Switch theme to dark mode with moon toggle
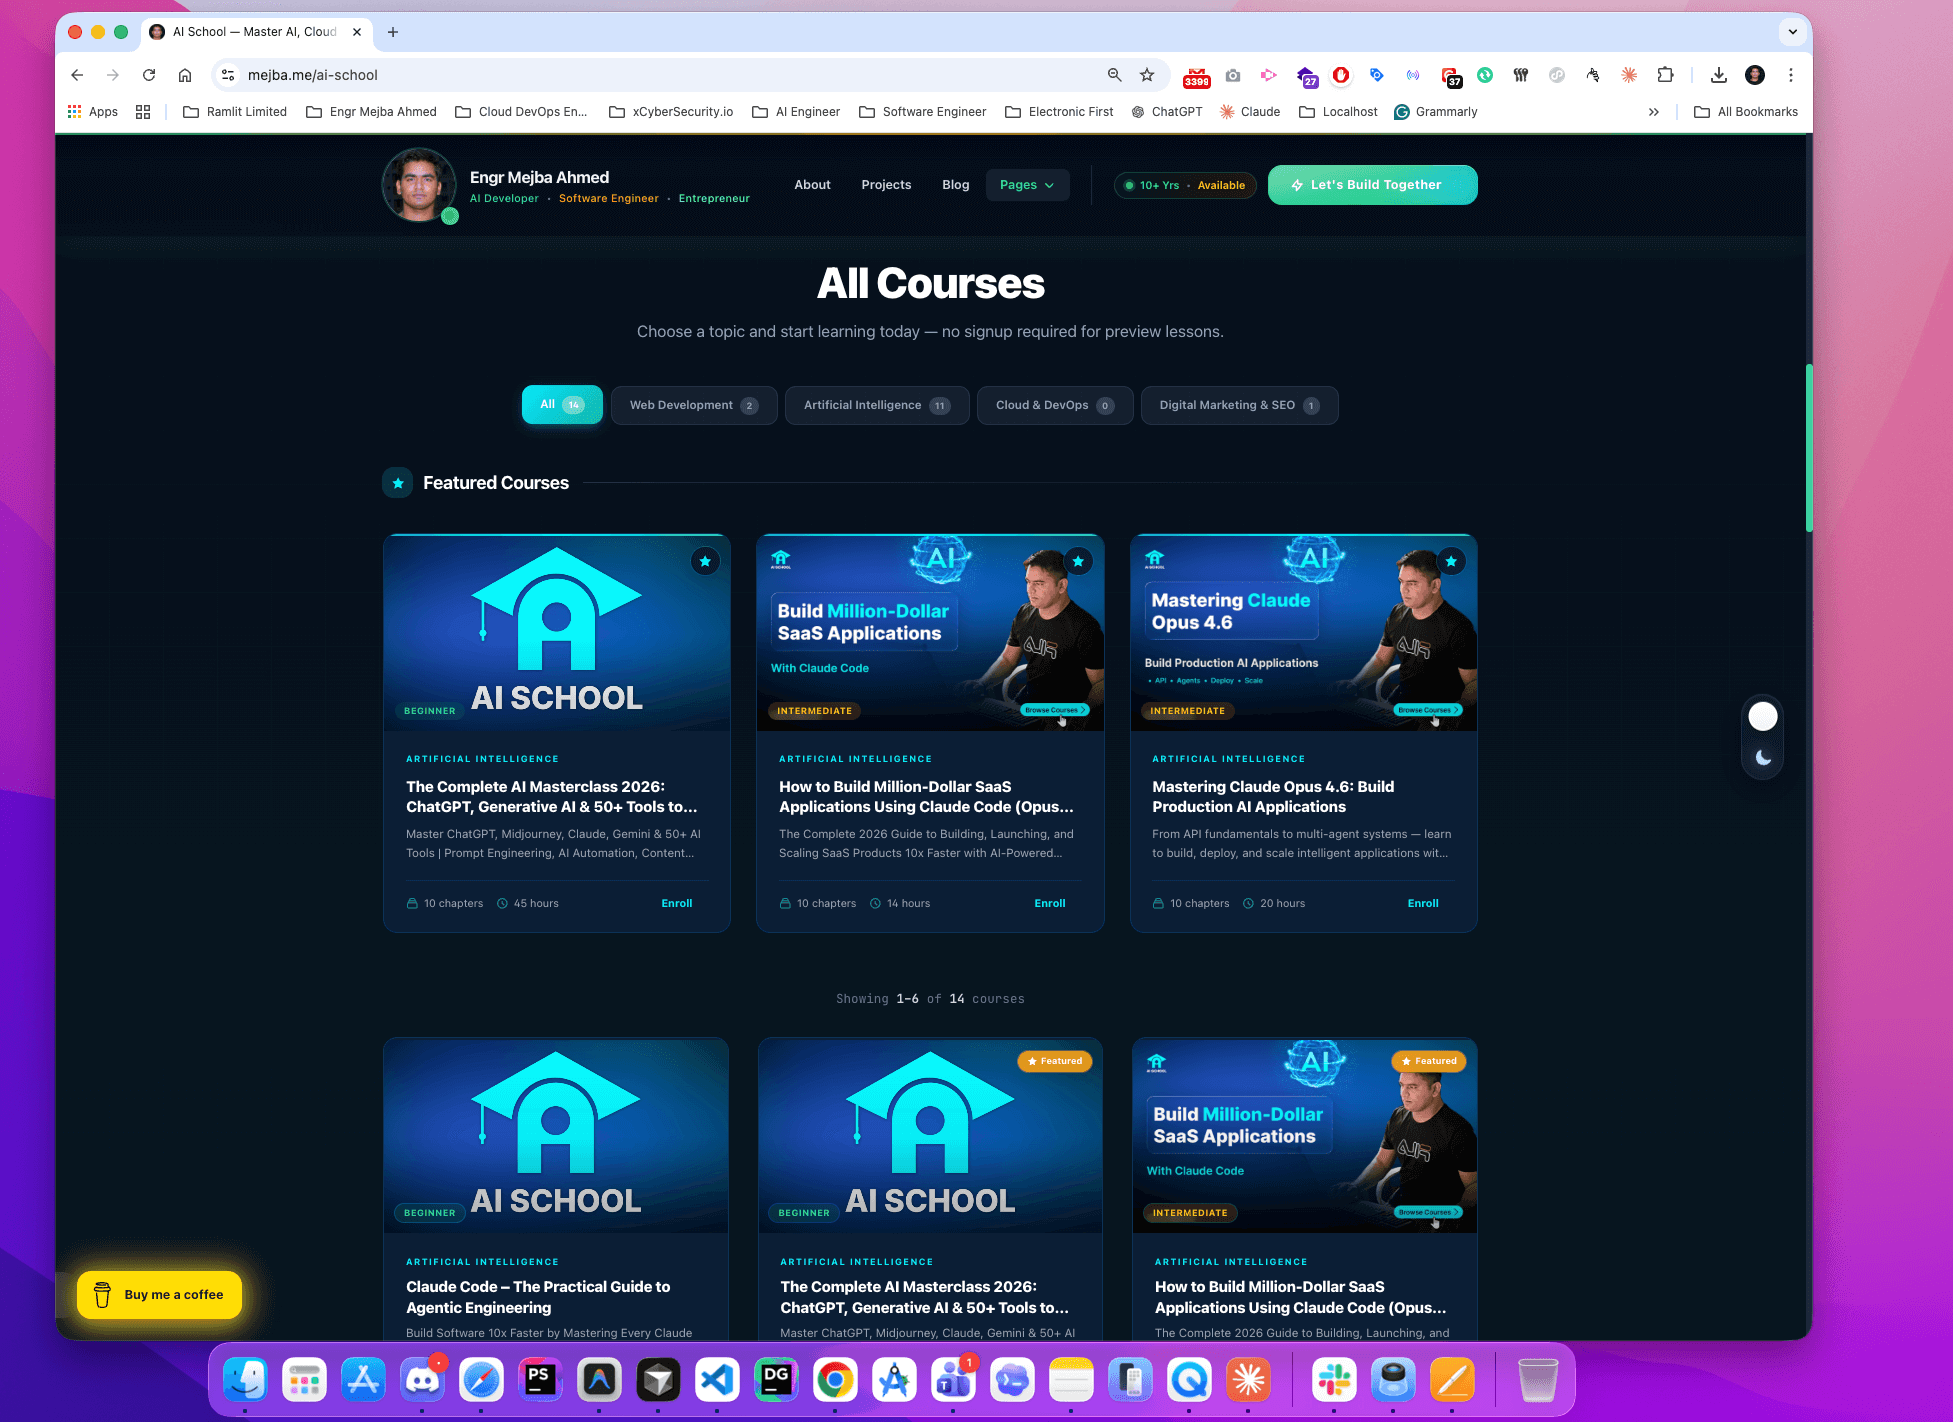Image resolution: width=1953 pixels, height=1422 pixels. click(1761, 757)
